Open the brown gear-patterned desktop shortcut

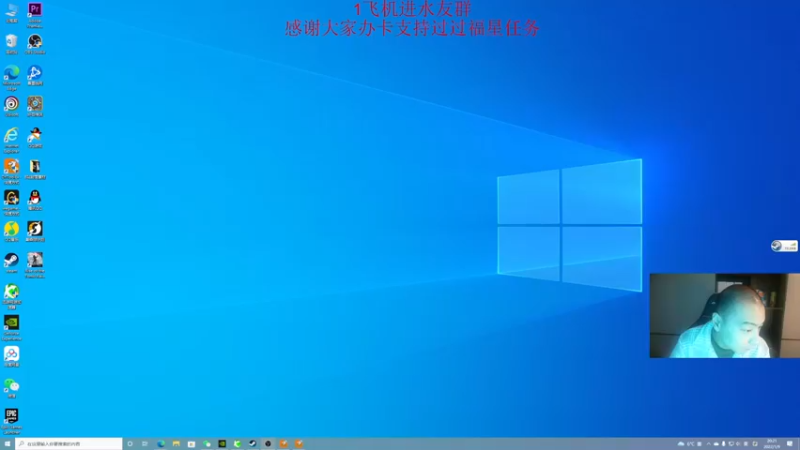(x=35, y=106)
